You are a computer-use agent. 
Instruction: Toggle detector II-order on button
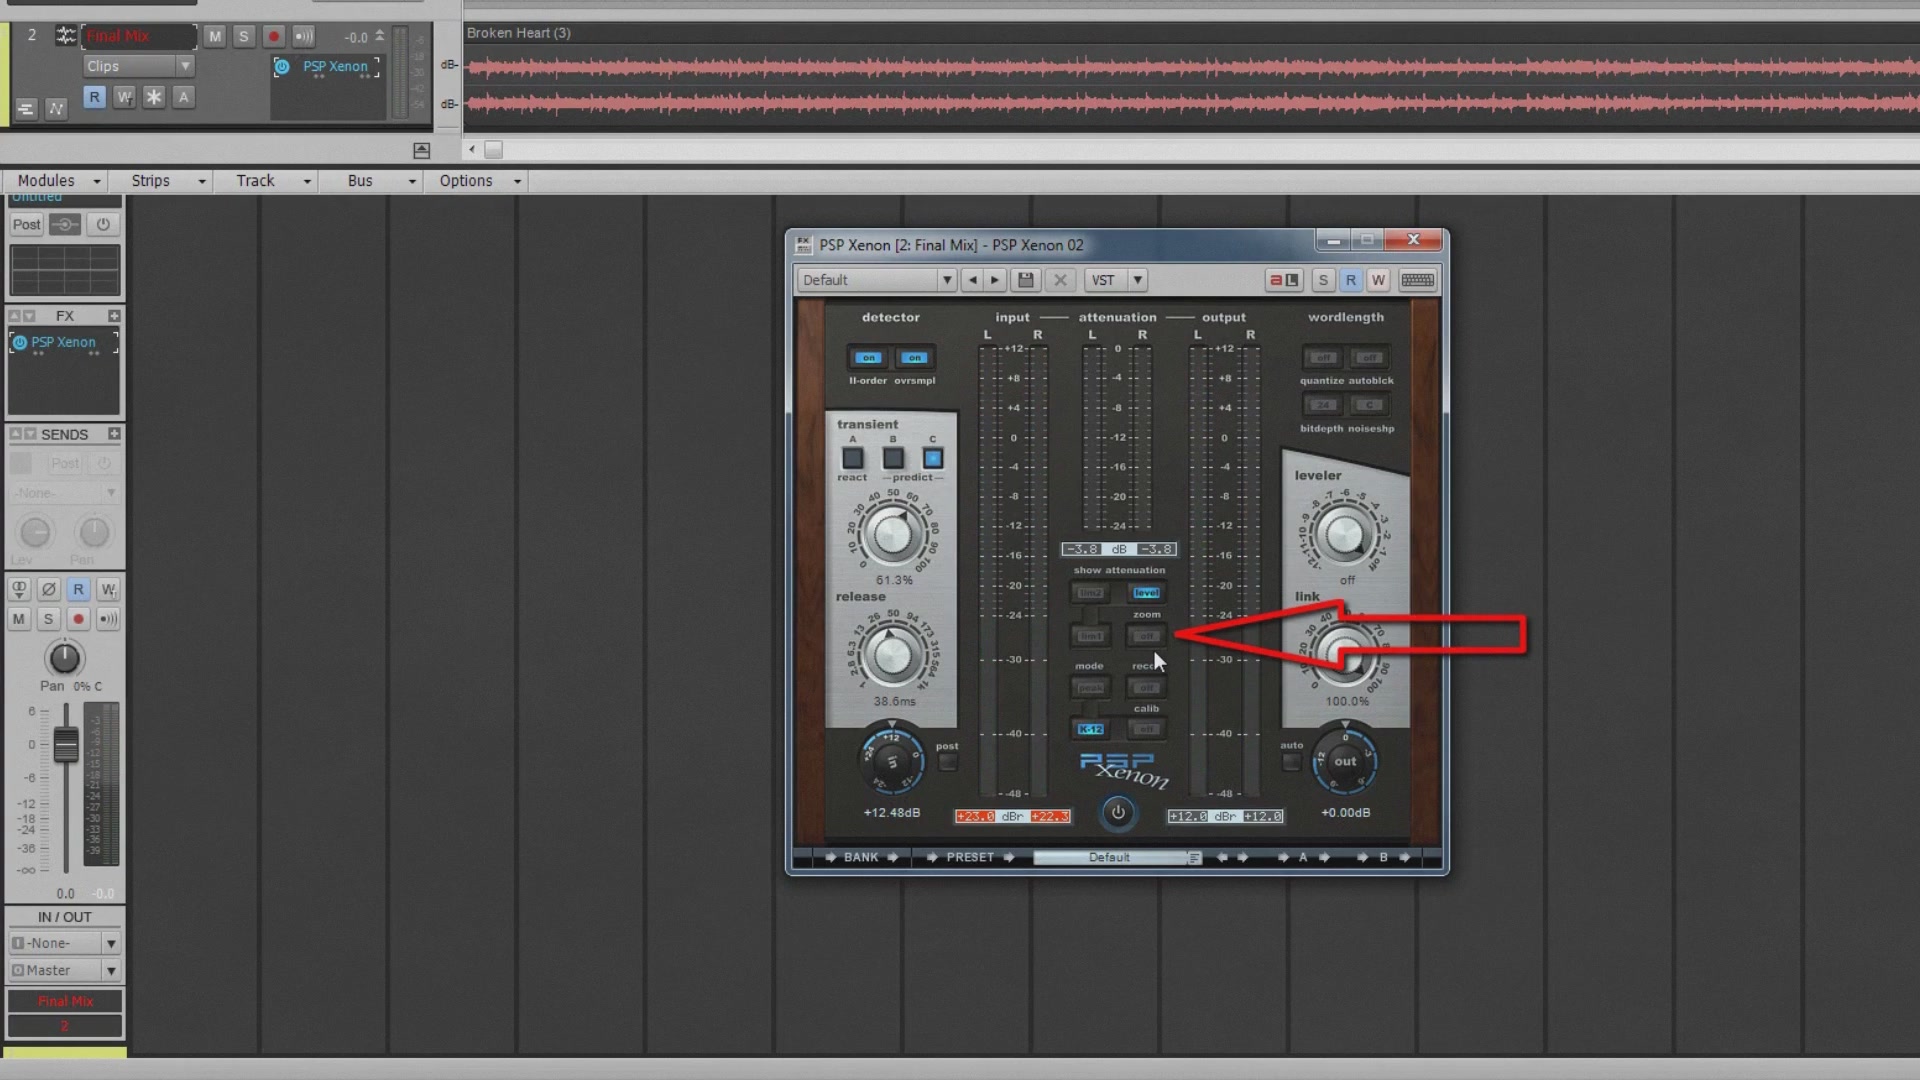868,358
